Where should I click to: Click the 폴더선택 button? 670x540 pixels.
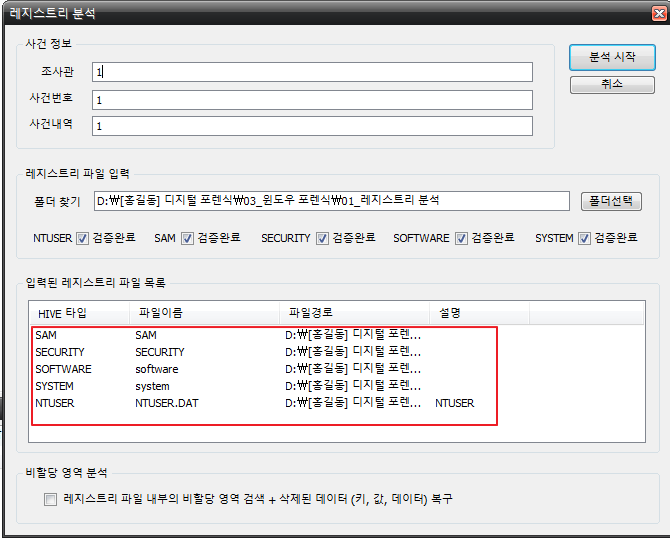[x=611, y=201]
